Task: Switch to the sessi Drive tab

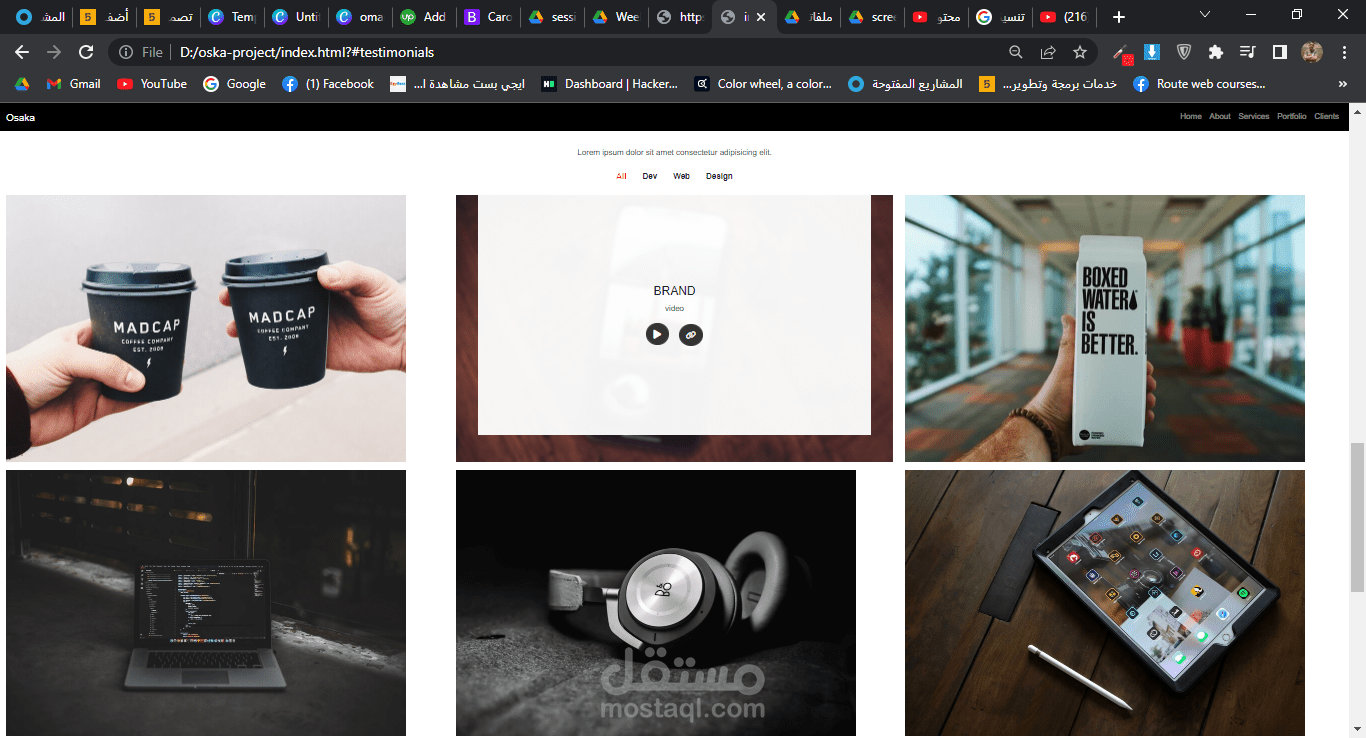Action: [552, 17]
